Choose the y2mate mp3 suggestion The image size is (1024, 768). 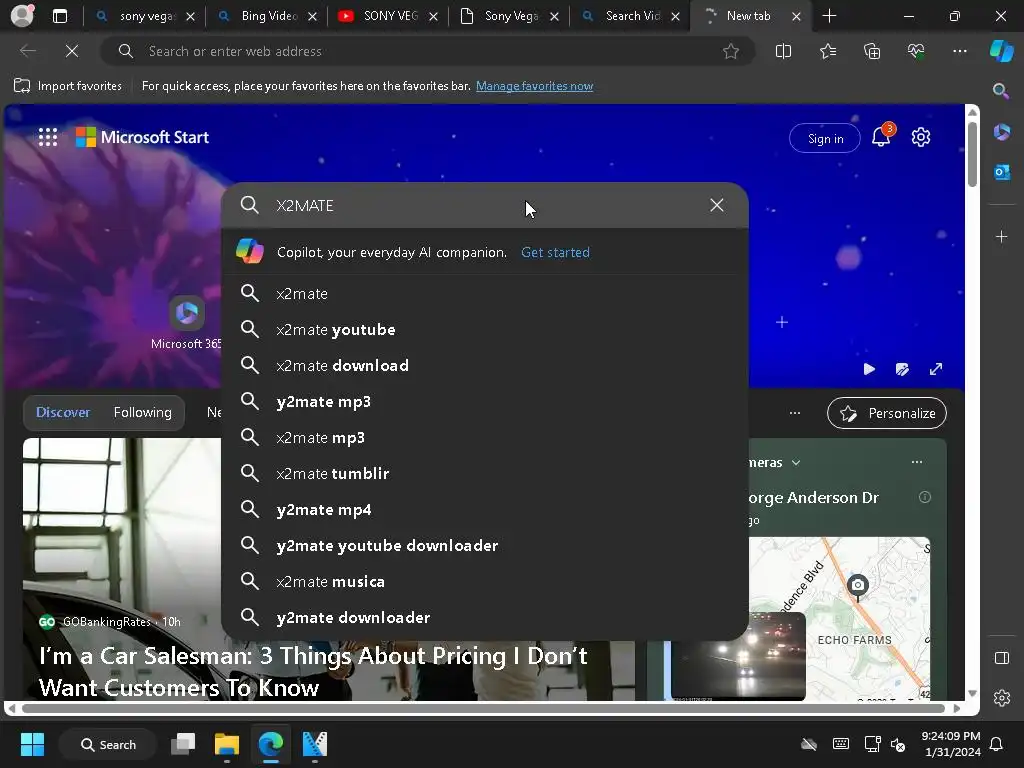tap(485, 401)
